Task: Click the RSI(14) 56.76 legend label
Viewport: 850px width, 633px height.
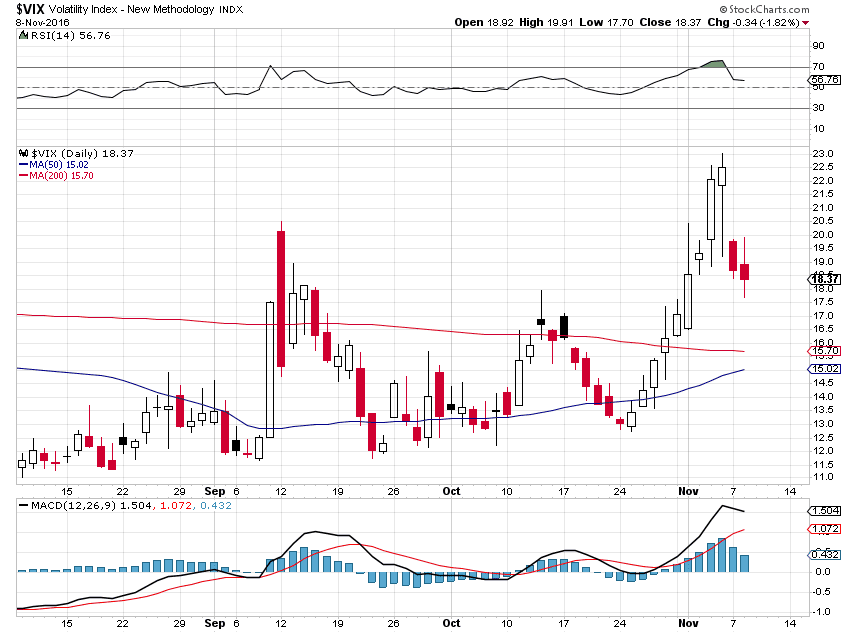Action: tap(70, 36)
